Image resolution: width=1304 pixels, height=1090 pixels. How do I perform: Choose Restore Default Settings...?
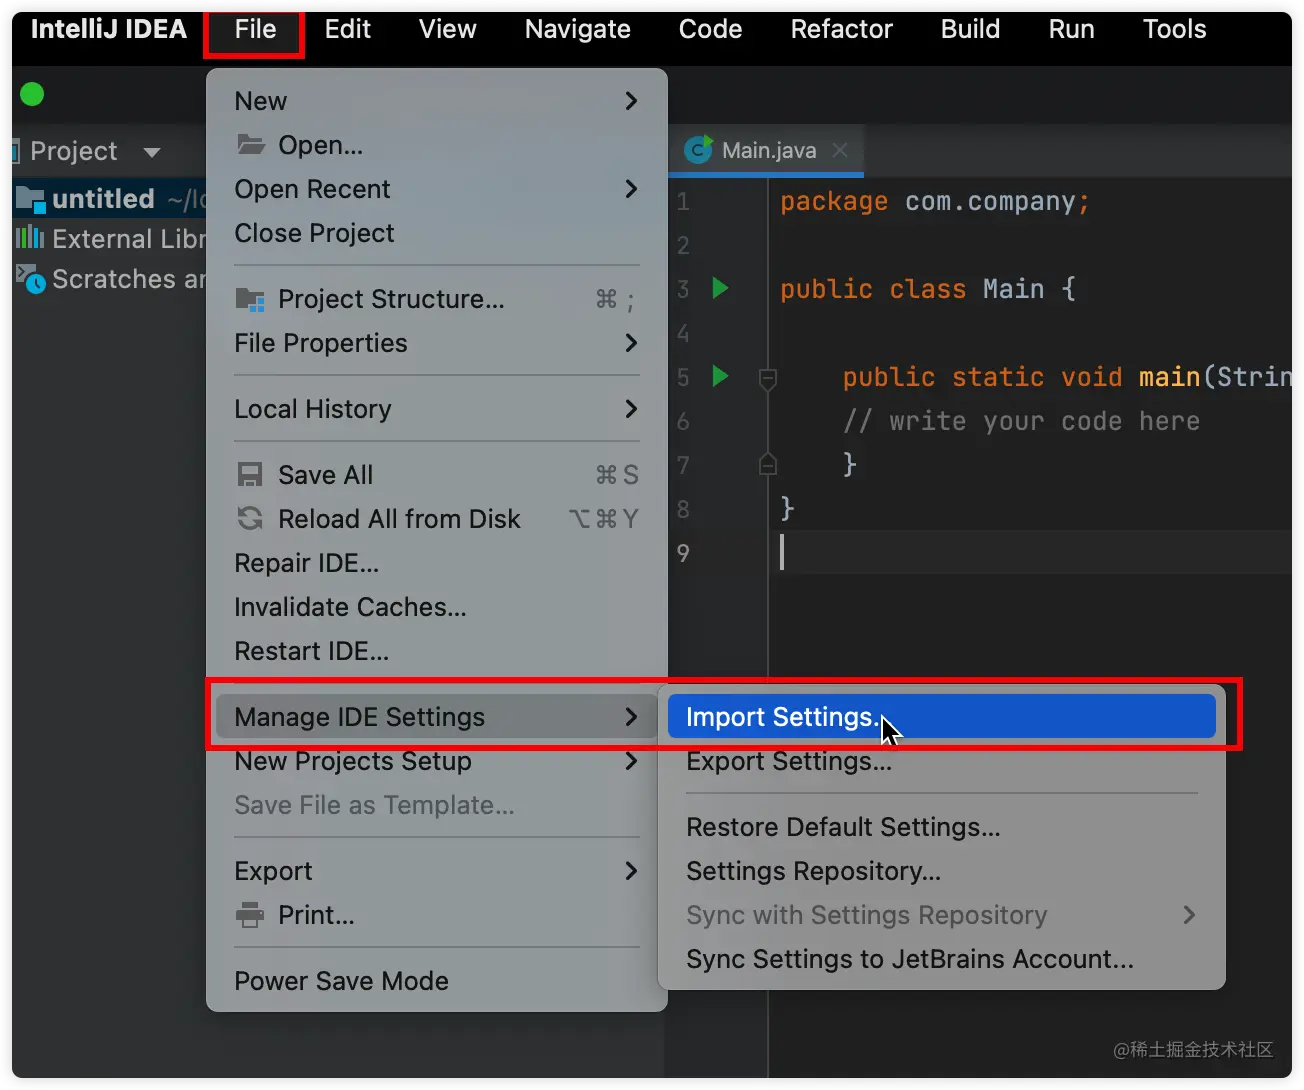tap(843, 827)
